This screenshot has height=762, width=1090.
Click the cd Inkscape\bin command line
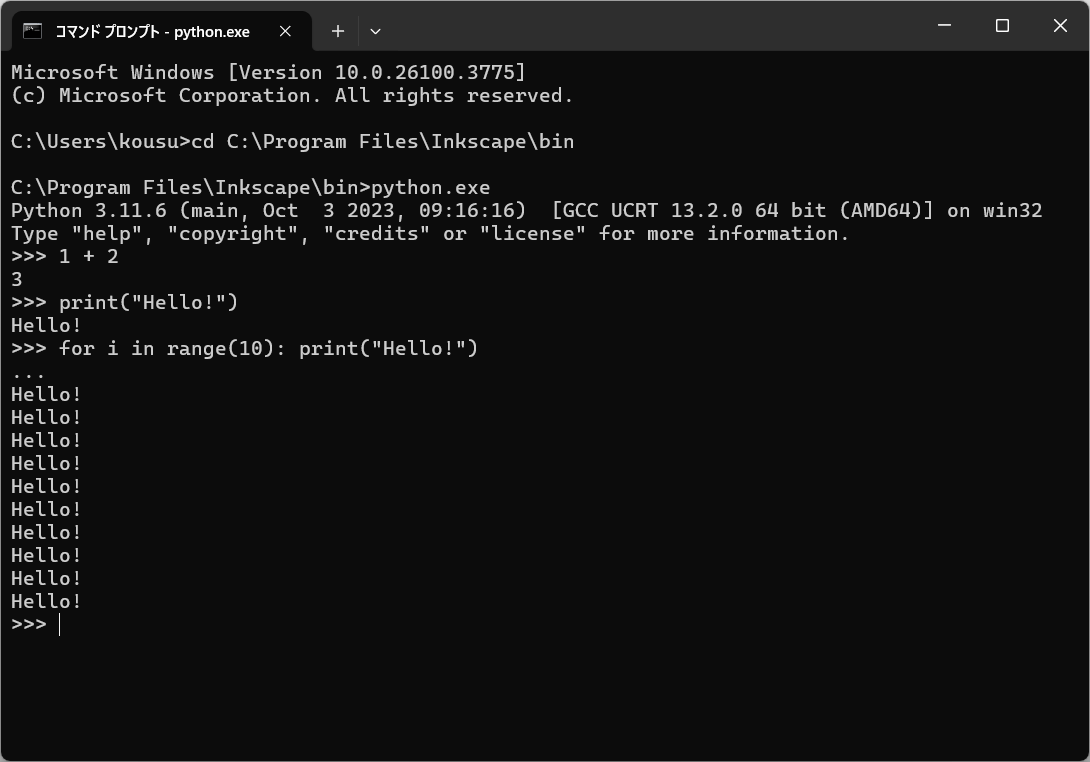tap(293, 142)
